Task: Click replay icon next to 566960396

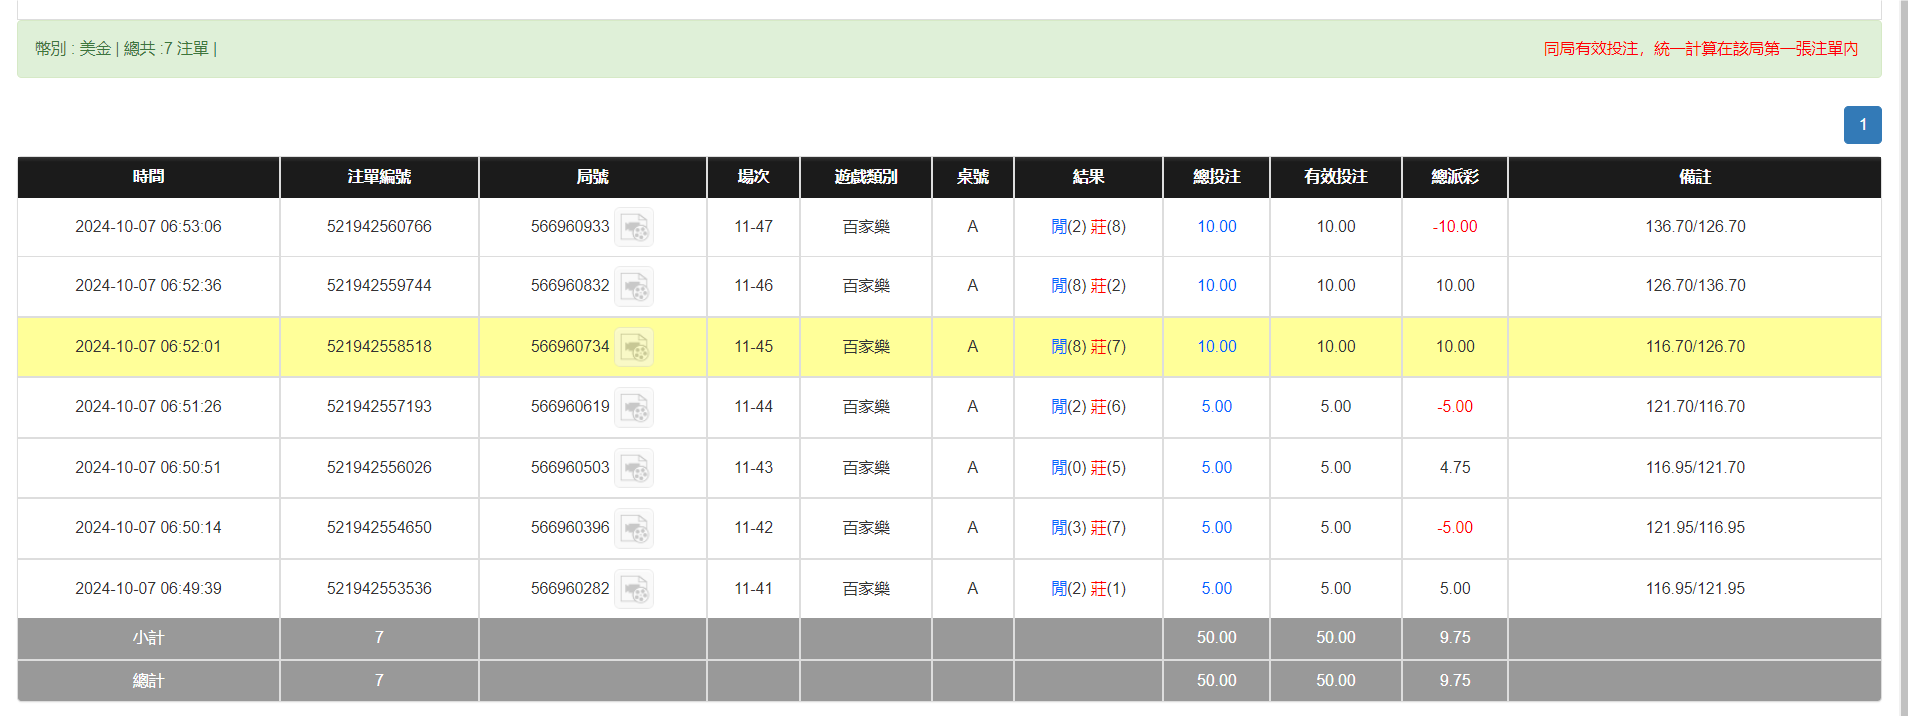Action: 634,528
